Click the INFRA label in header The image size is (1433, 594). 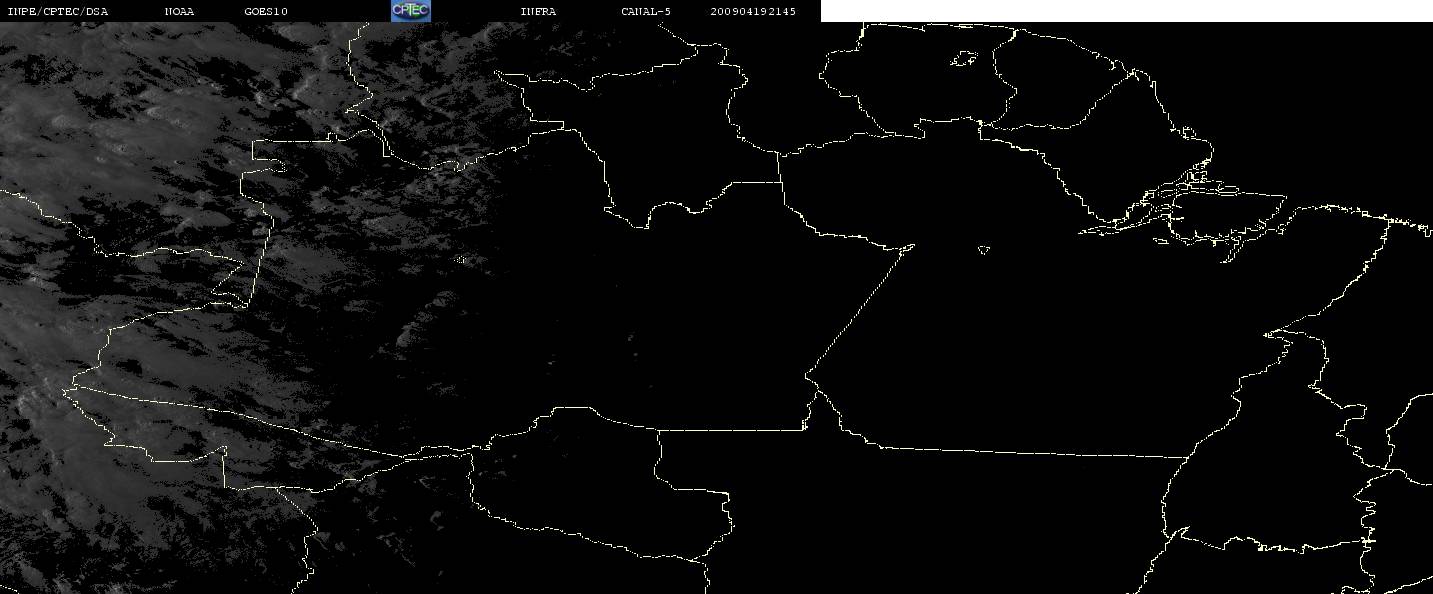click(x=538, y=11)
